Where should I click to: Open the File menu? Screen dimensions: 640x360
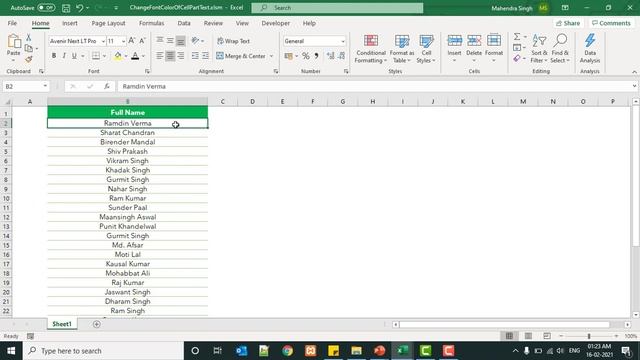12,23
